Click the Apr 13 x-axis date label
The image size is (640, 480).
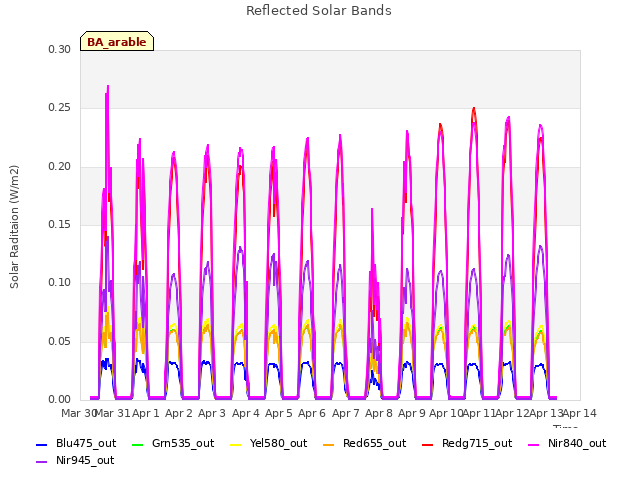546,413
